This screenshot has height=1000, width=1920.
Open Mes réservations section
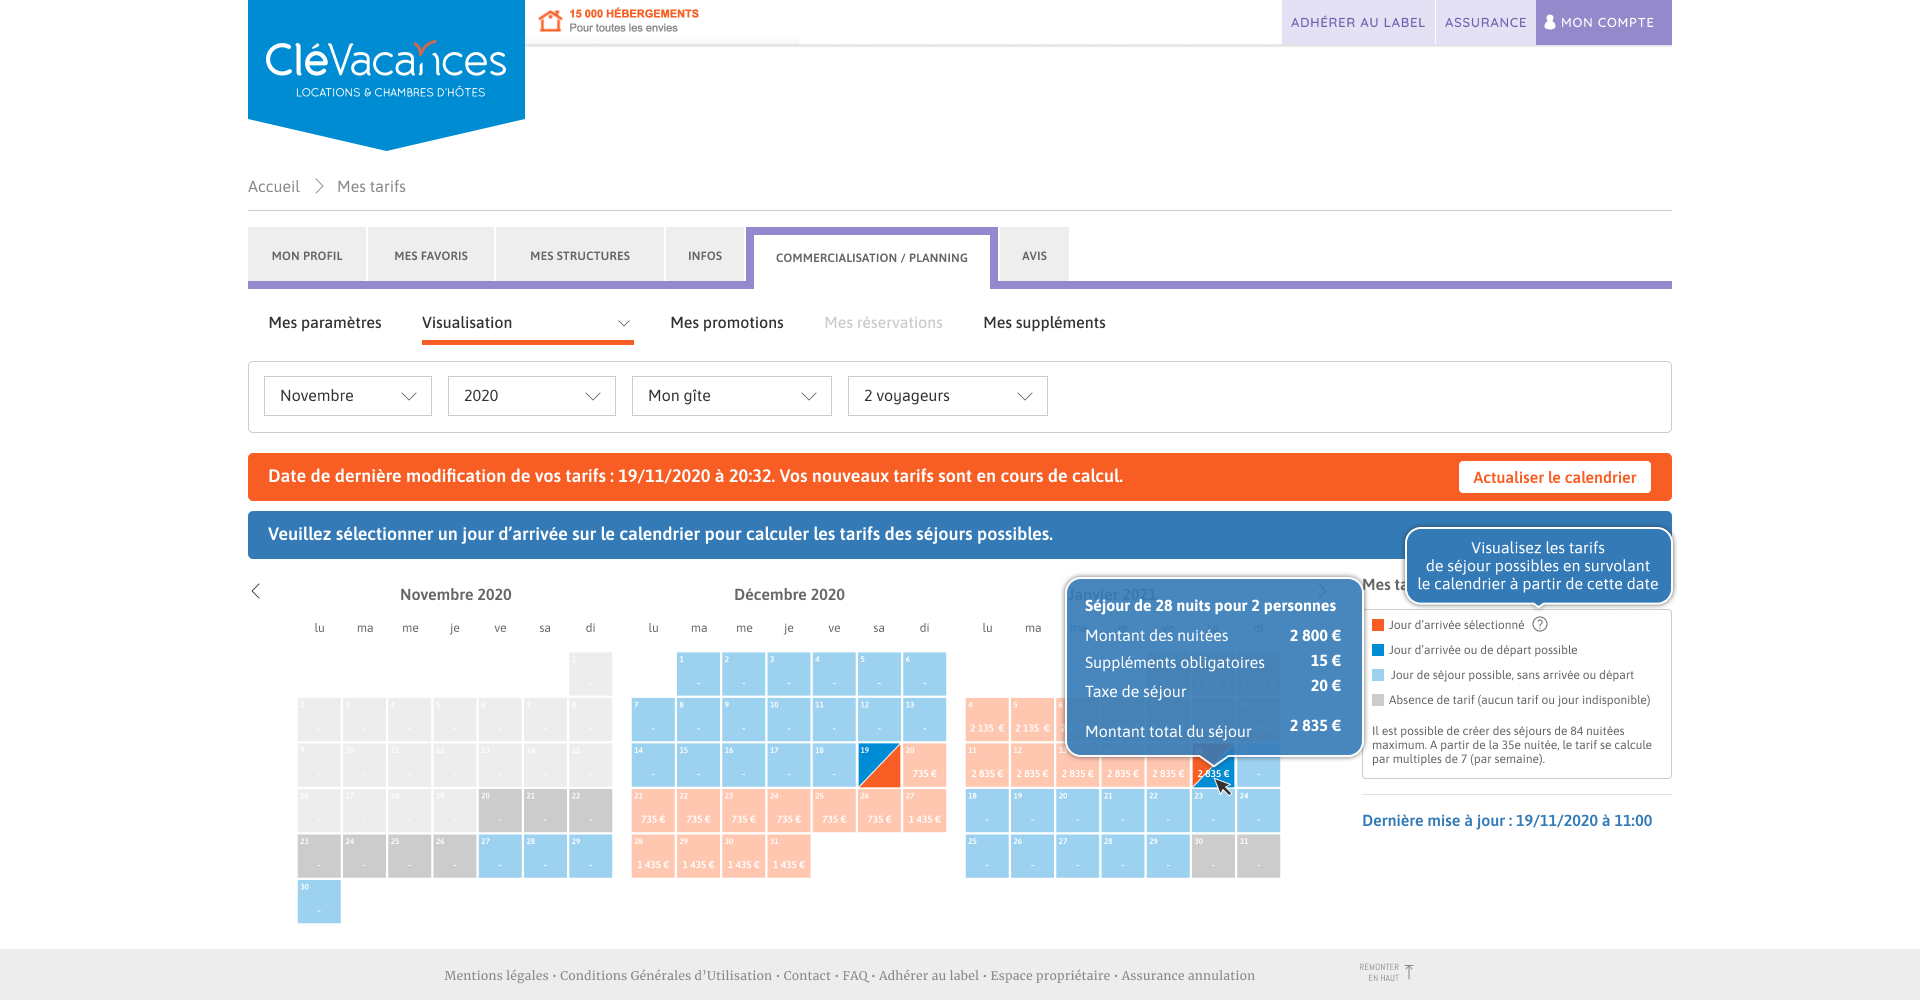883,322
